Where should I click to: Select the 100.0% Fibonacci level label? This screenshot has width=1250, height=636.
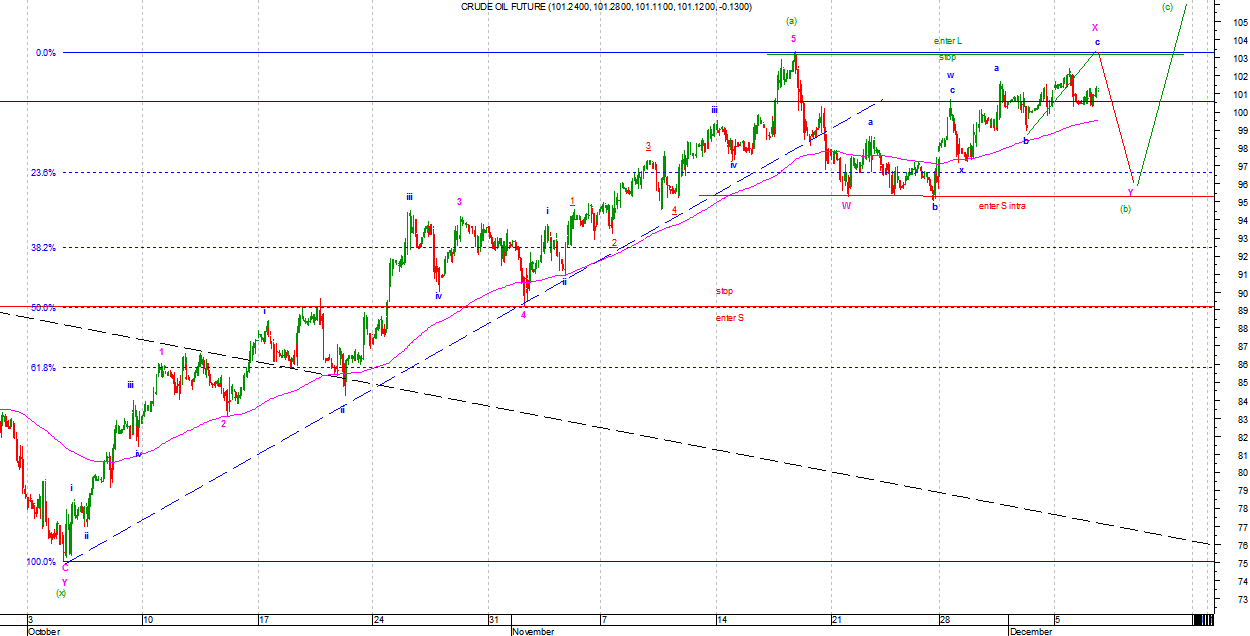pyautogui.click(x=42, y=562)
